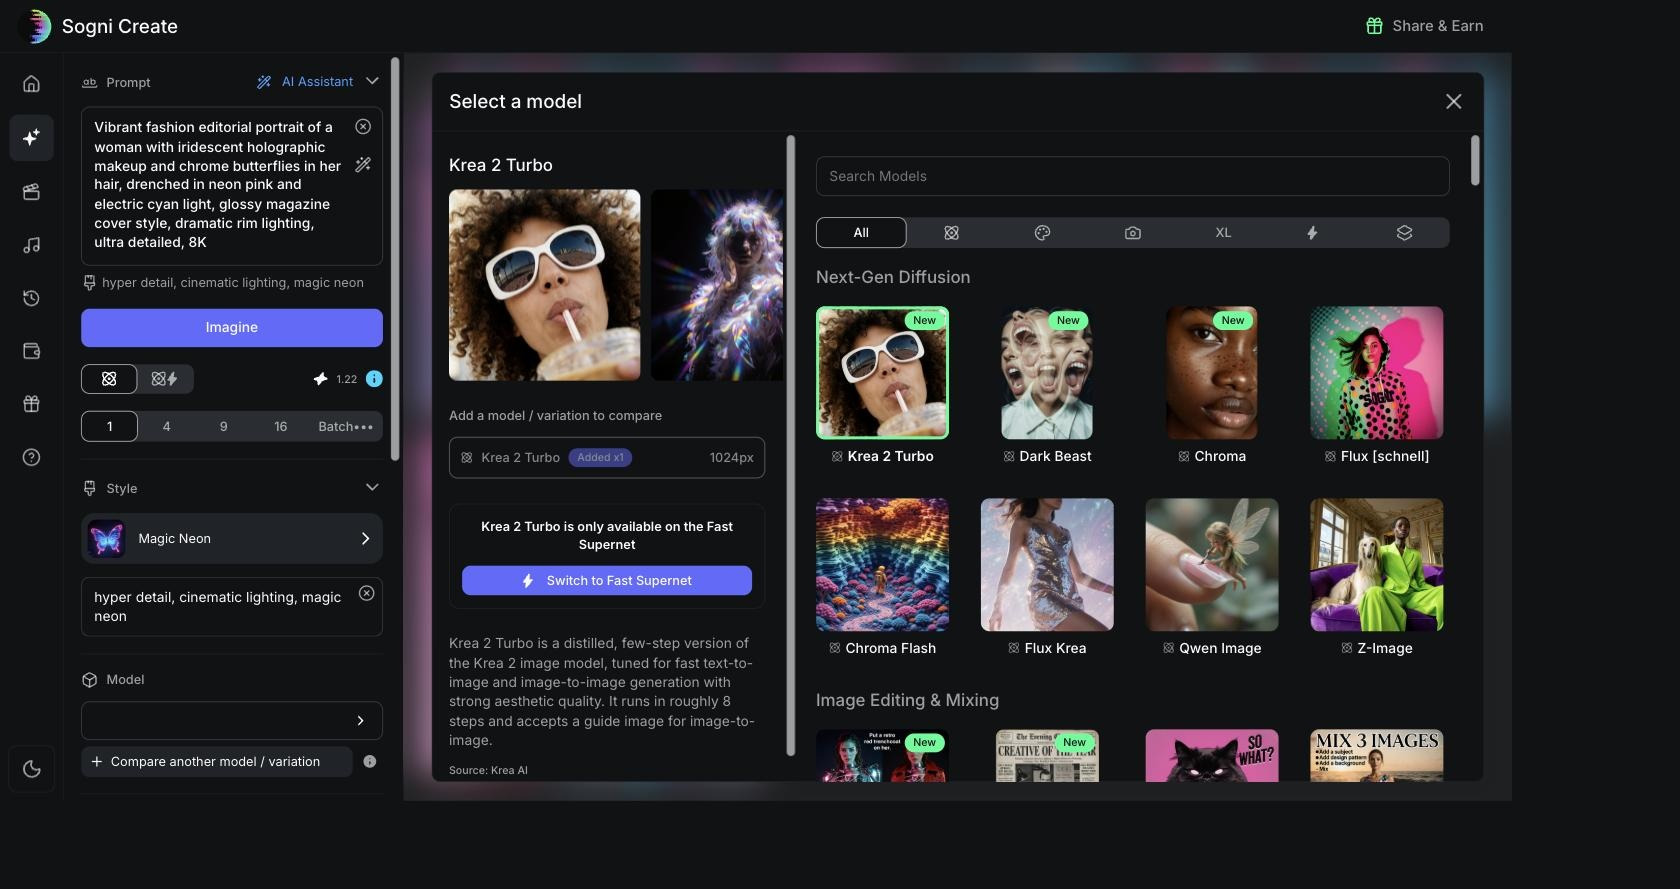Select the Chroma Flash model thumbnail
The width and height of the screenshot is (1680, 889).
pos(882,565)
